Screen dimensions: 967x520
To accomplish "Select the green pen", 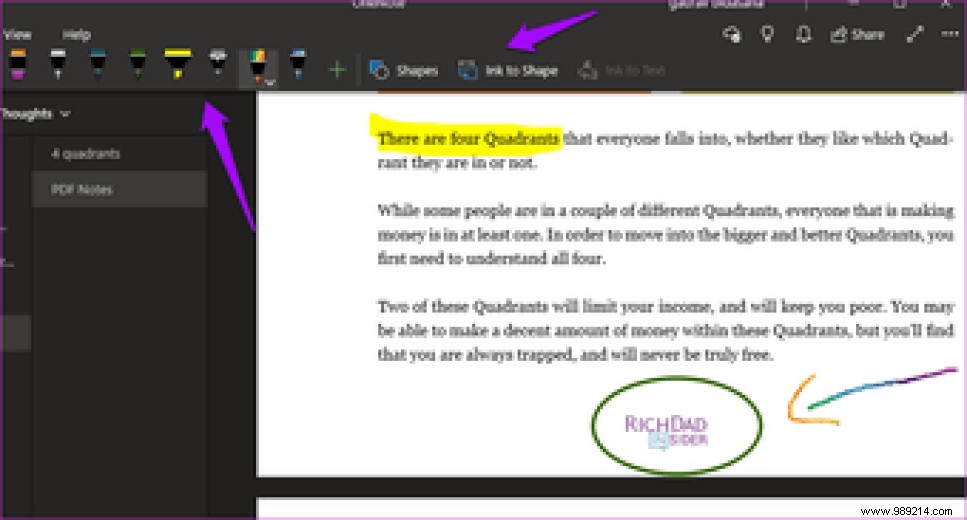I will click(138, 65).
